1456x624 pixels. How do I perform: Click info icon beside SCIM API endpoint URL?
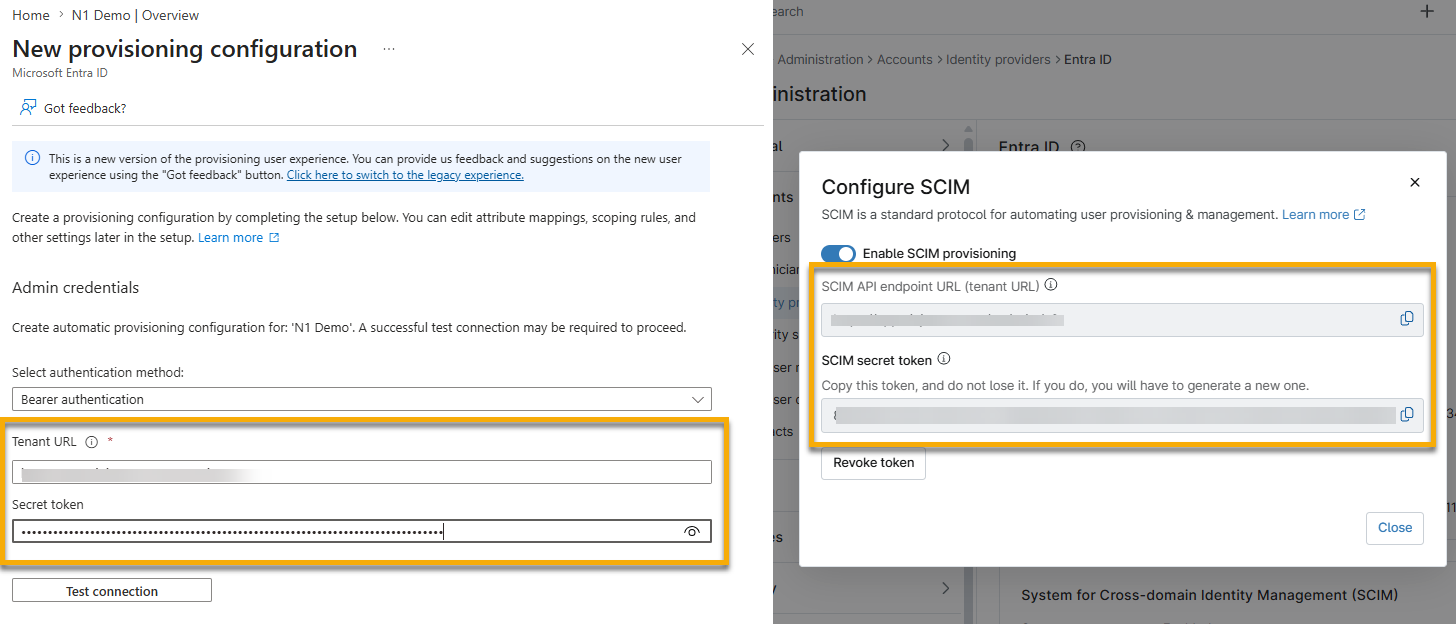(1051, 285)
